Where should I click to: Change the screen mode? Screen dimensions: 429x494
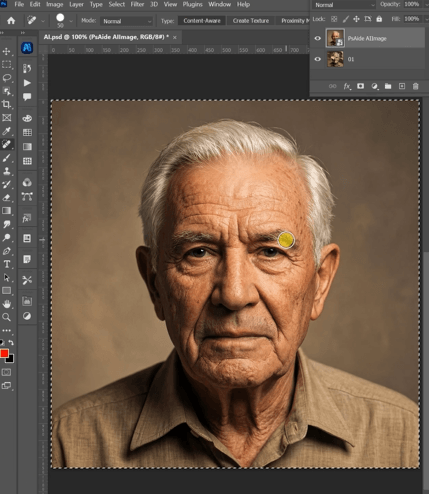click(6, 386)
